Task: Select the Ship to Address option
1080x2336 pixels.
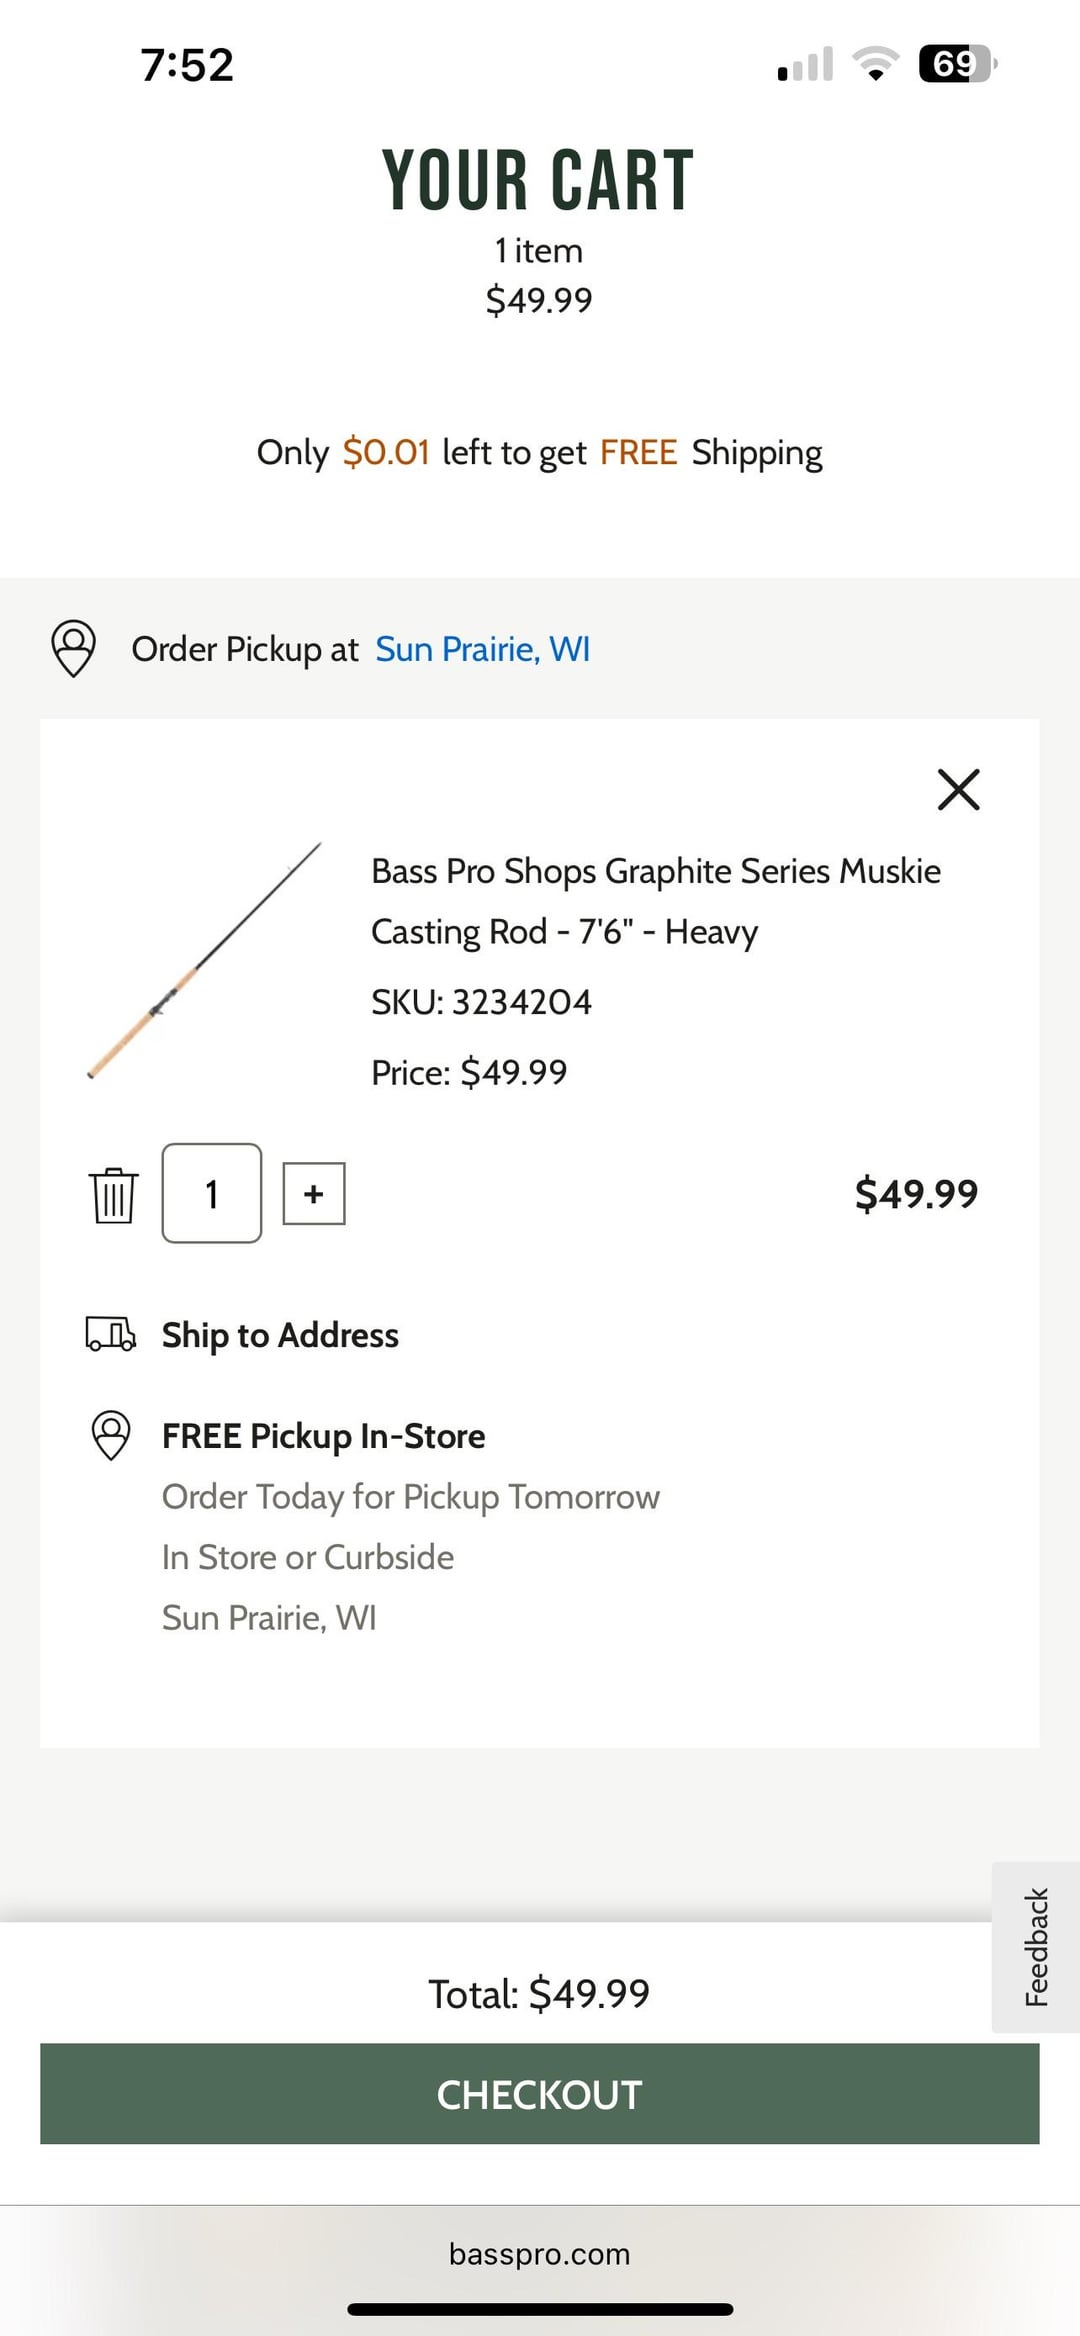Action: pyautogui.click(x=280, y=1335)
